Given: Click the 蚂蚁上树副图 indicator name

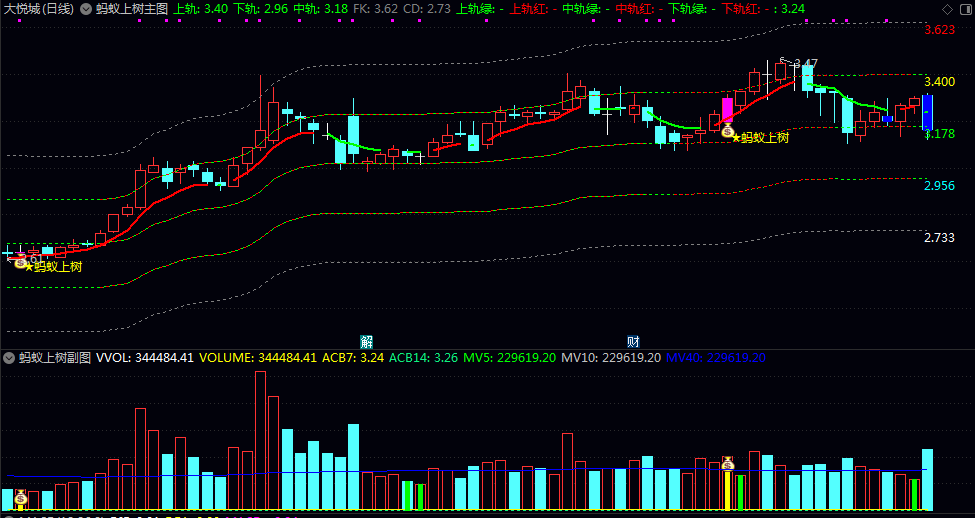Looking at the screenshot, I should tap(55, 358).
